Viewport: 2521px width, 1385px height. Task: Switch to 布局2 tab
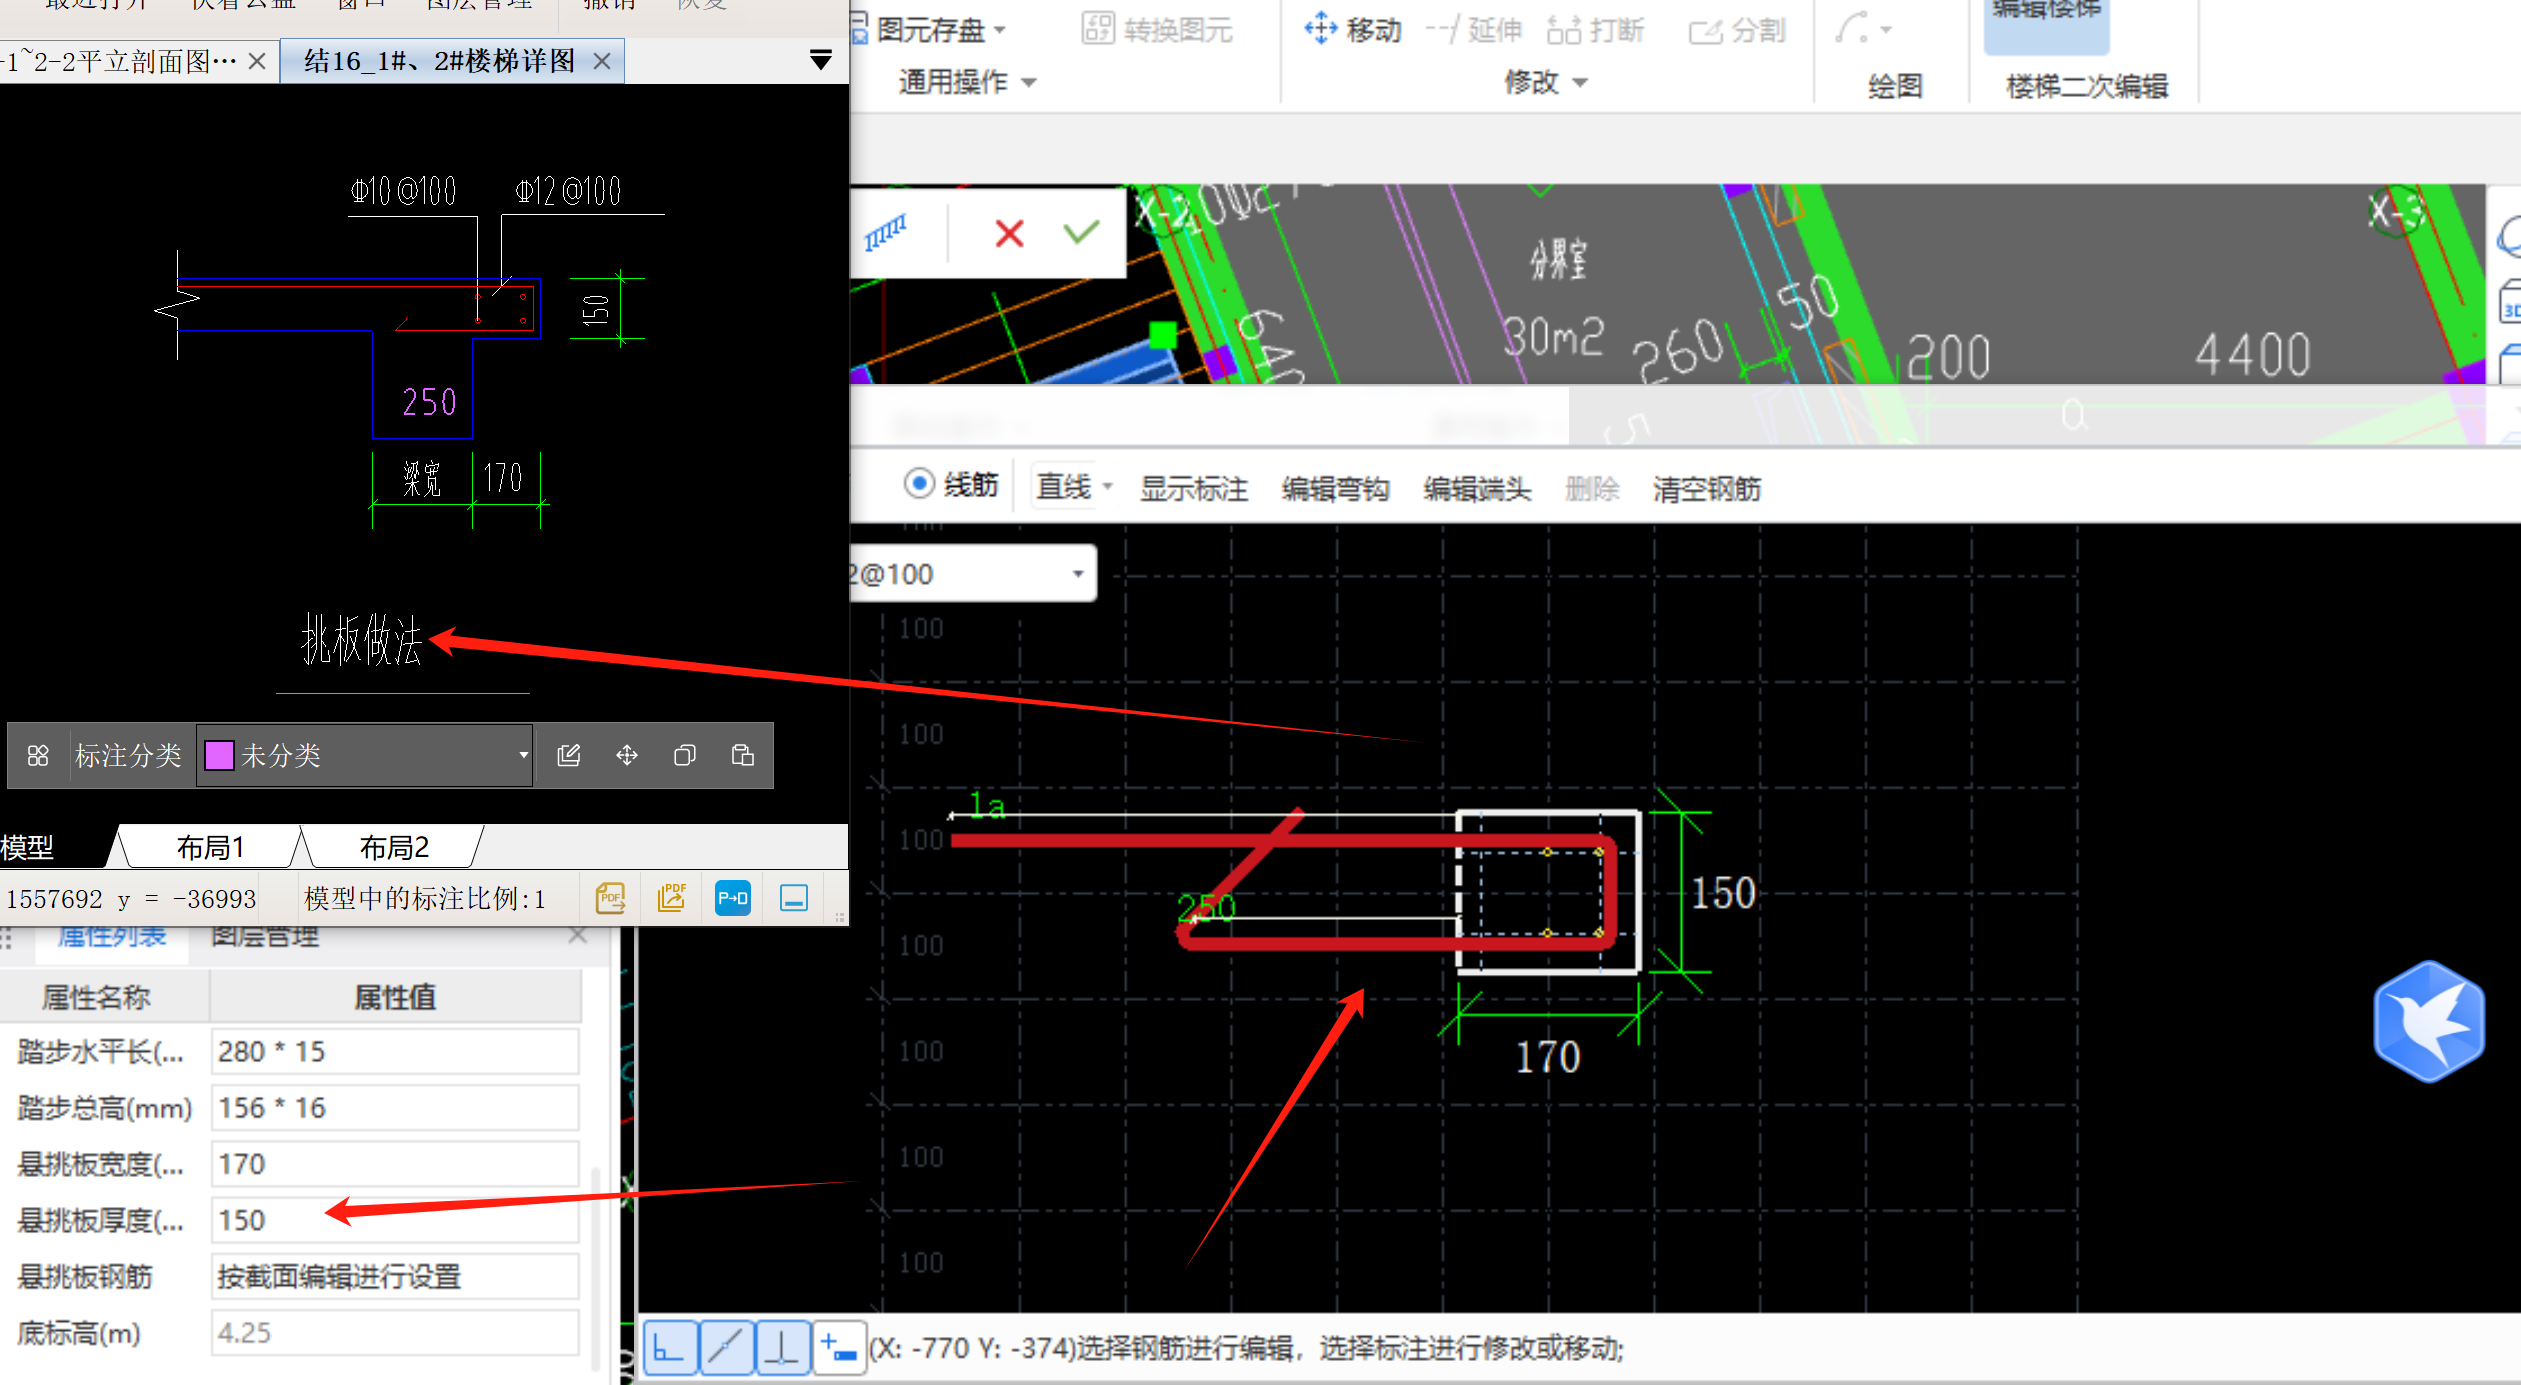pos(394,848)
